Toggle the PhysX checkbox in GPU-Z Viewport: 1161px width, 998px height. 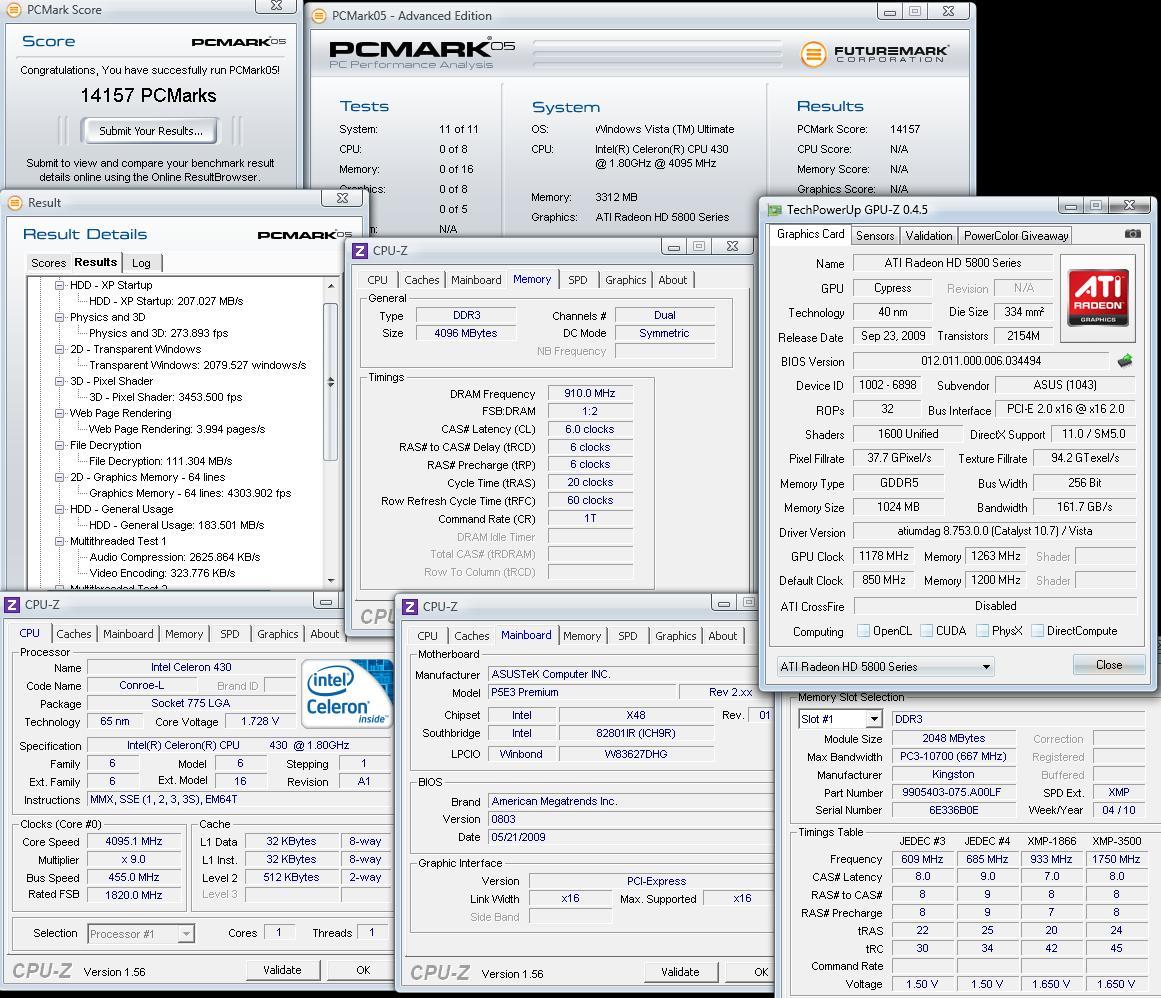983,631
